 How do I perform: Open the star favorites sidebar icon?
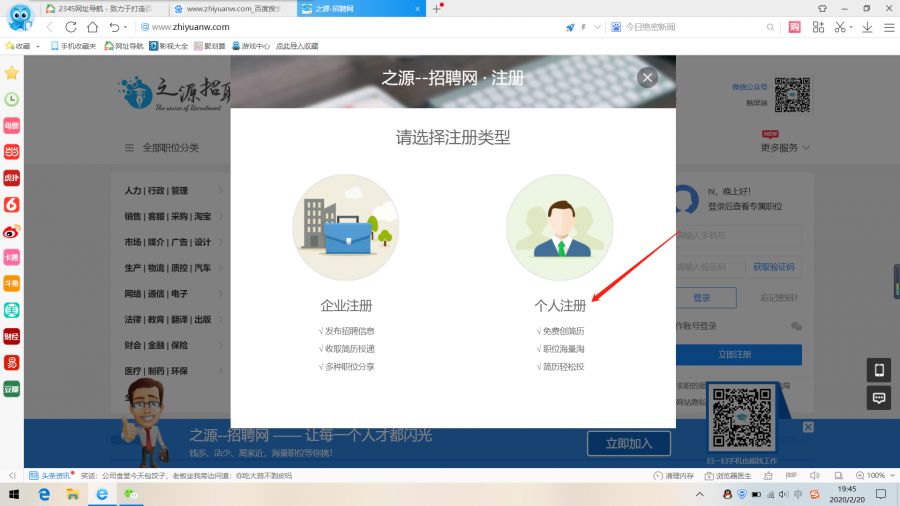[12, 73]
